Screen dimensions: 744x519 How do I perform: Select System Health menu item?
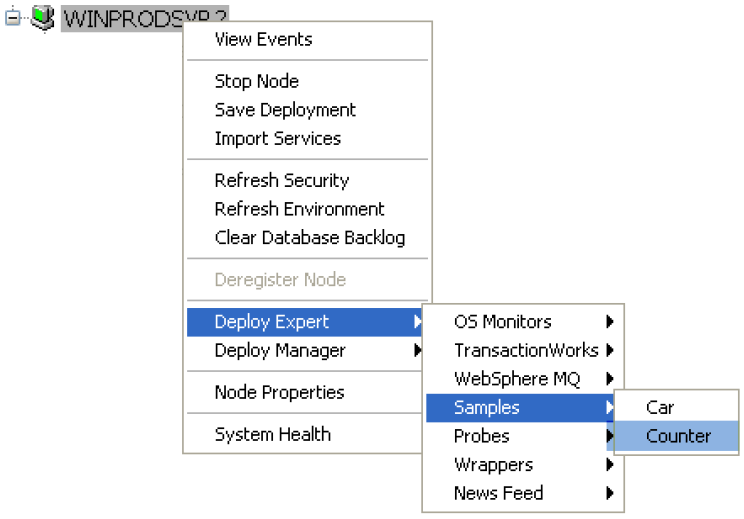305,435
